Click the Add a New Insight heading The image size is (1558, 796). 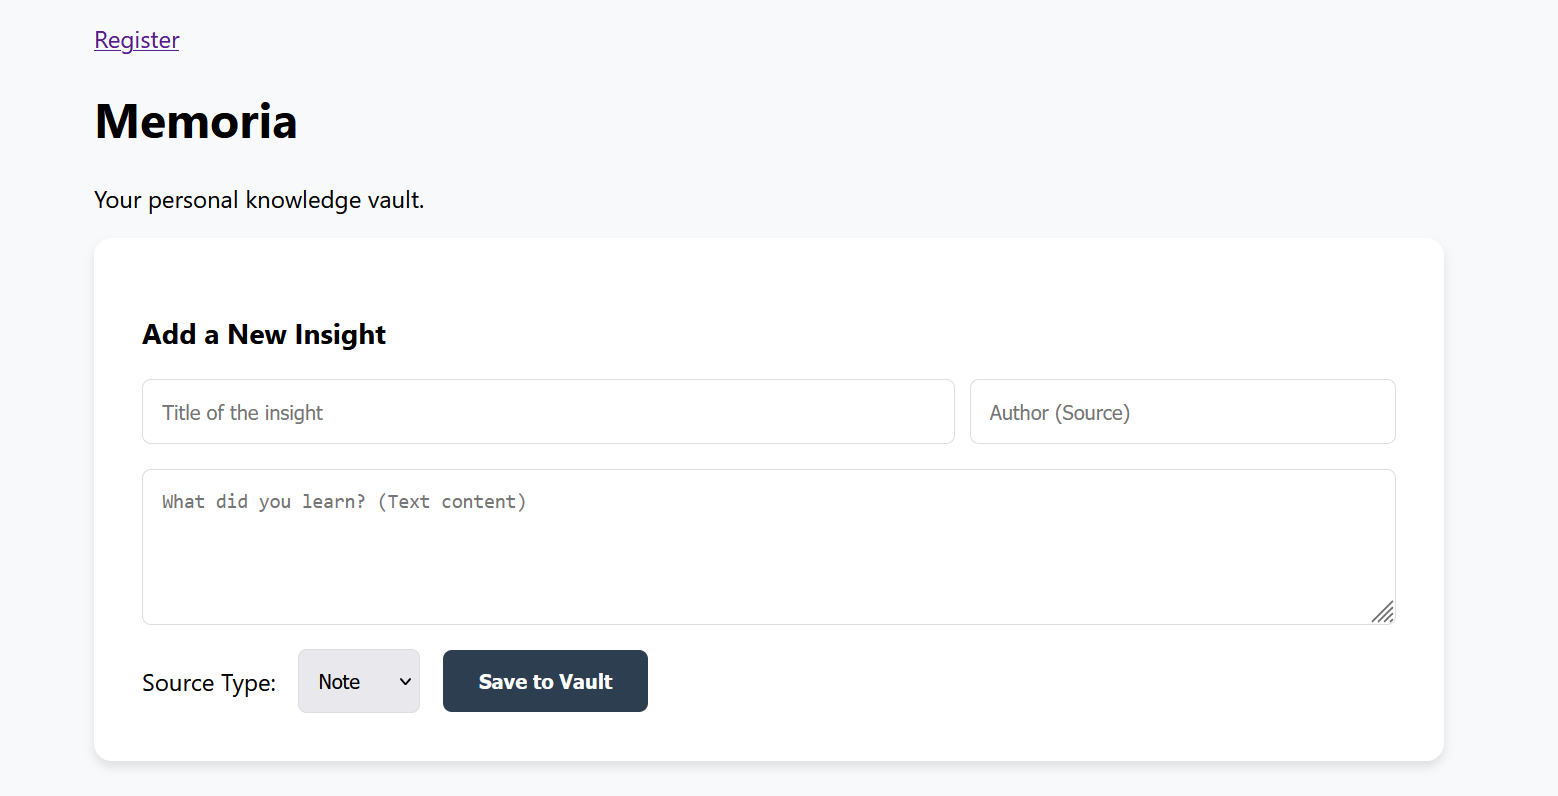click(263, 334)
